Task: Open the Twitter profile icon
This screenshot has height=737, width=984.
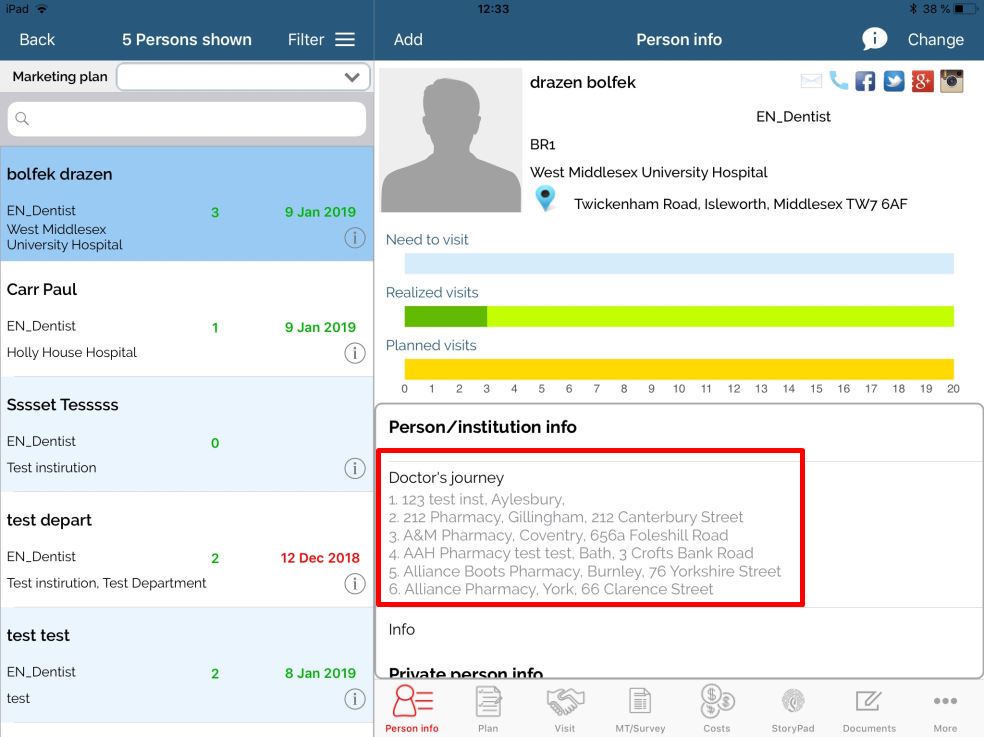Action: point(894,81)
